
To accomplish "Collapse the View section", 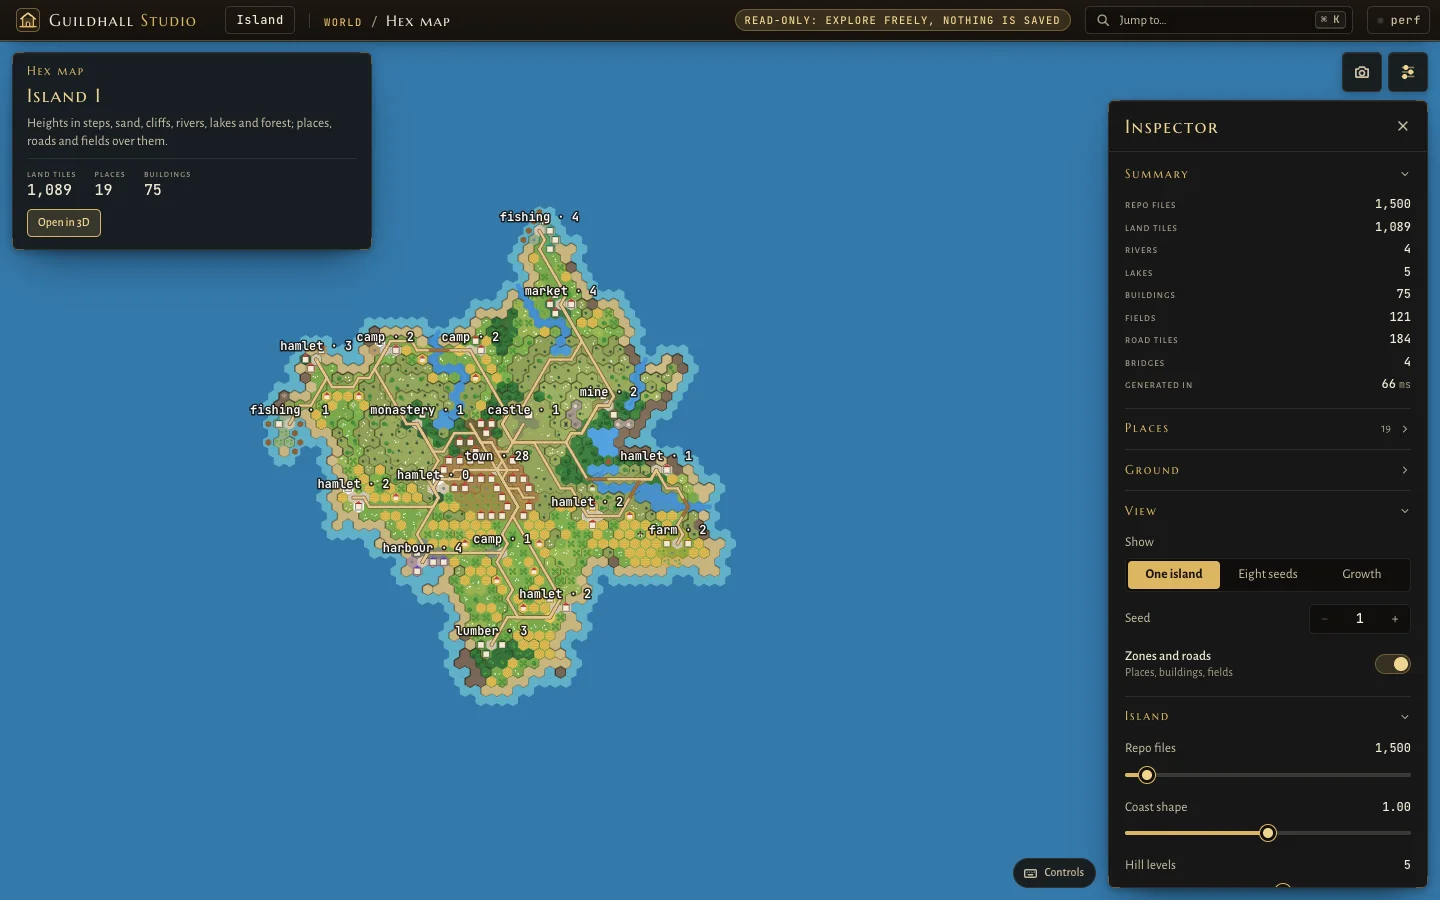I will pyautogui.click(x=1267, y=511).
